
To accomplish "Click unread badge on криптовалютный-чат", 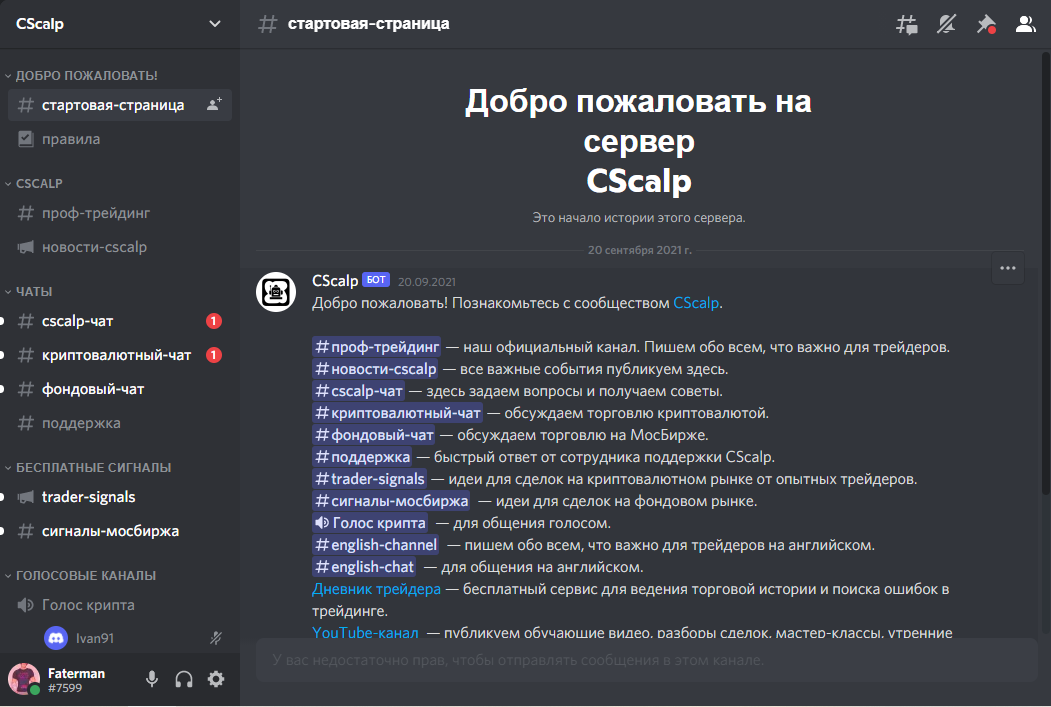I will [214, 355].
